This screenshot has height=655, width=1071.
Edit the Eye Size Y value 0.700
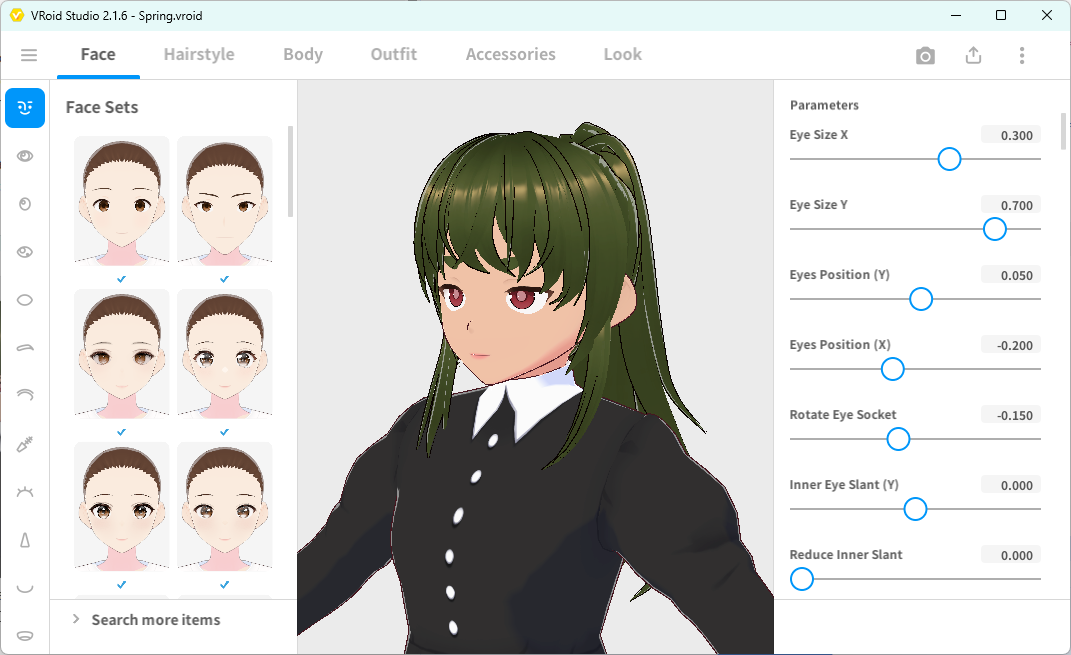[x=1011, y=205]
